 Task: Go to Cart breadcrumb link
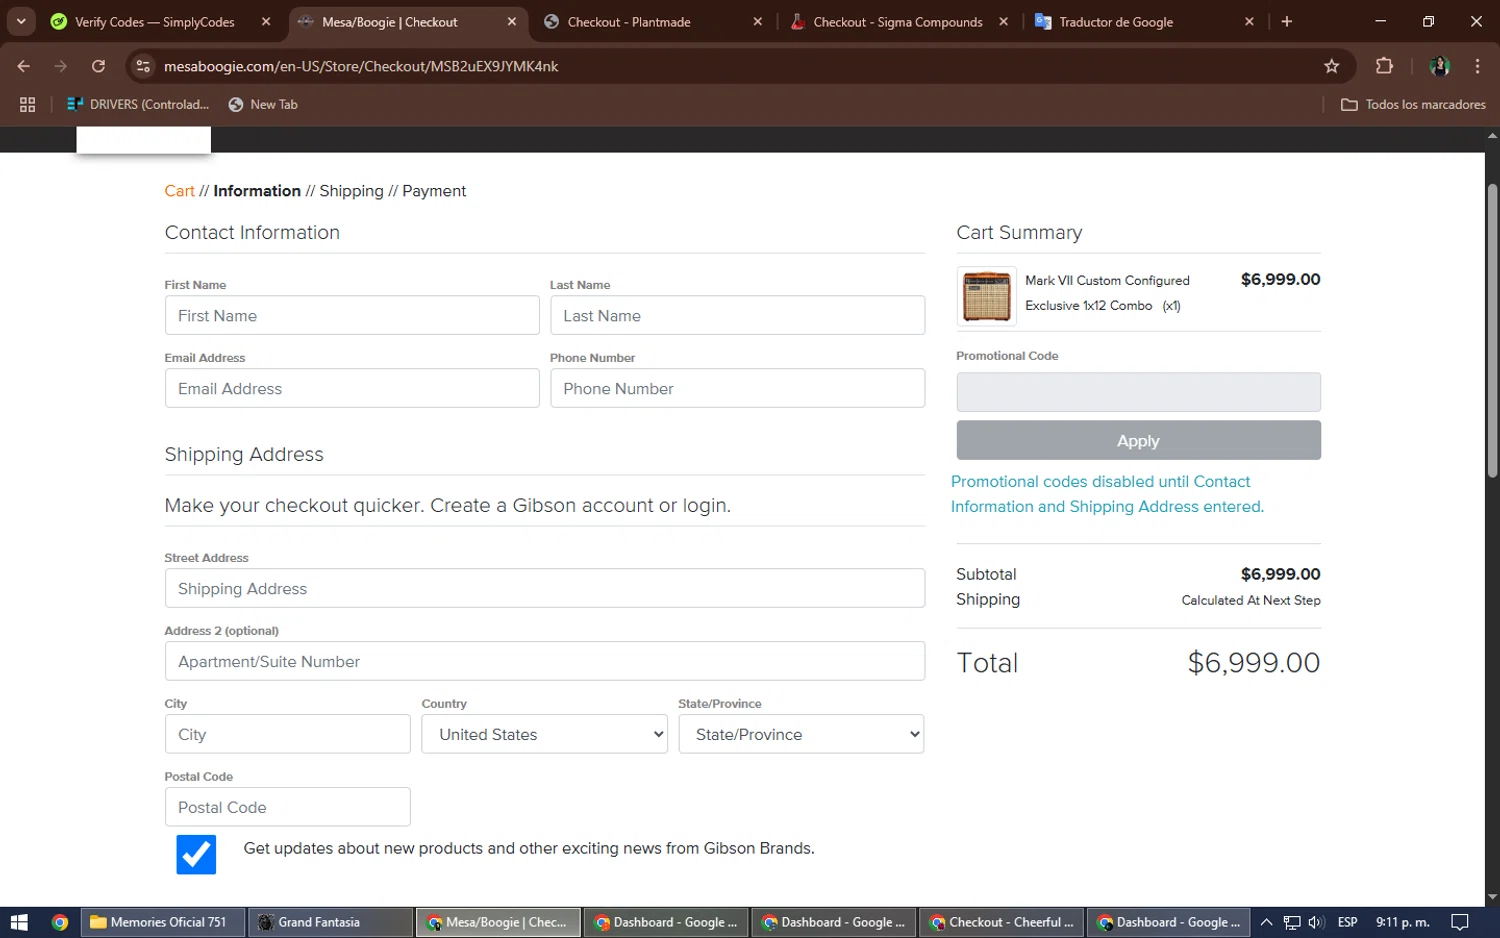click(x=179, y=191)
